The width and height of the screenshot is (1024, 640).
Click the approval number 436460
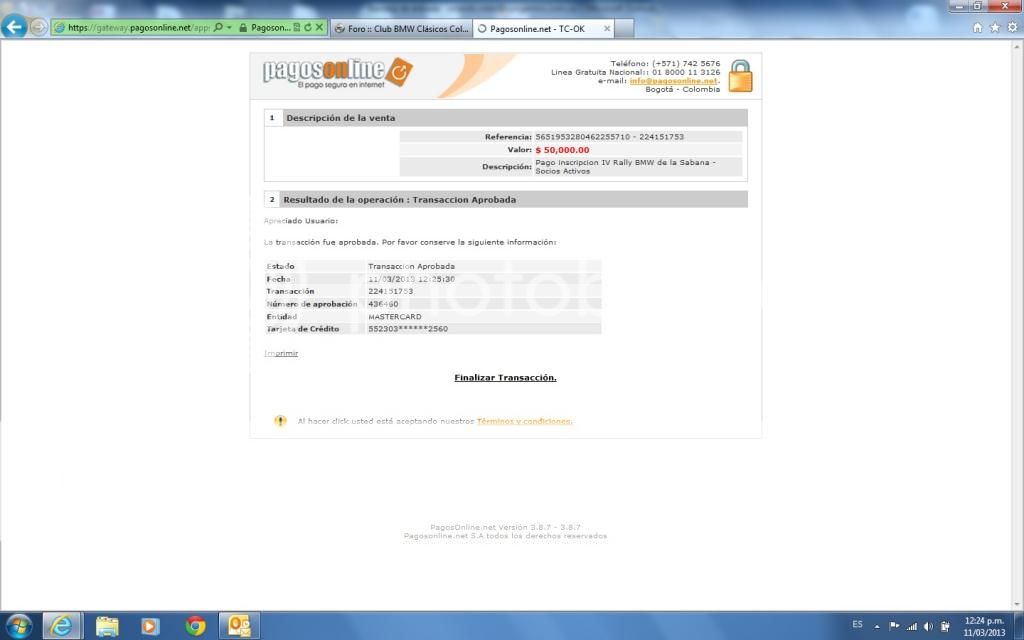tap(383, 304)
